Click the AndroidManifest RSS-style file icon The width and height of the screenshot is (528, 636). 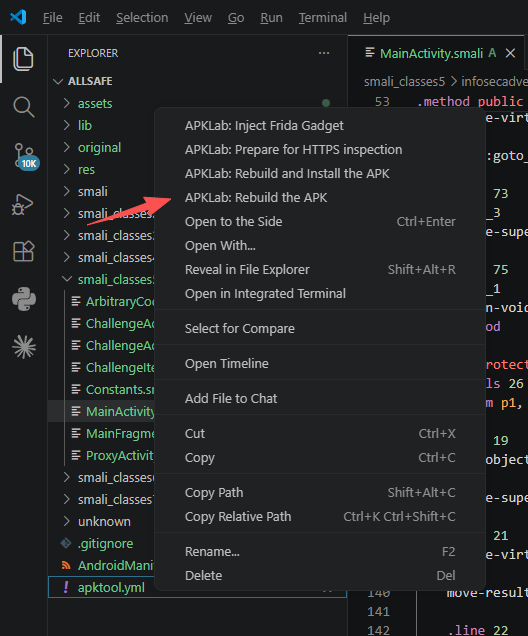[x=66, y=565]
